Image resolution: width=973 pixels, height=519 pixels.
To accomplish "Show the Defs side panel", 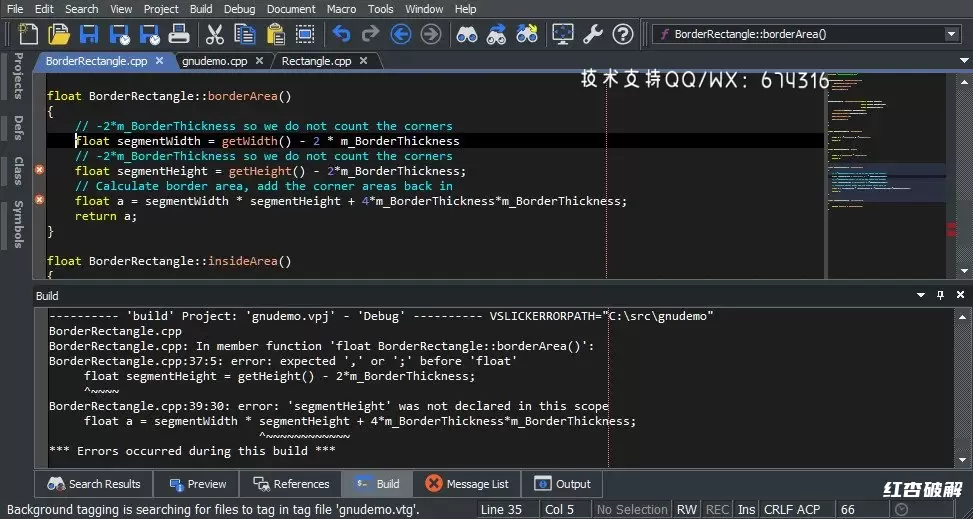I will point(18,127).
